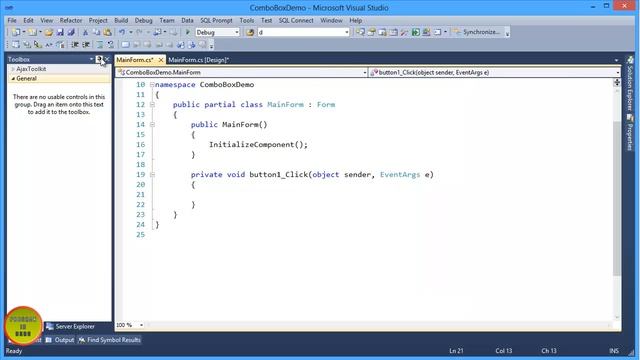Open the Tools menu
Image resolution: width=640 pixels, height=360 pixels.
click(x=247, y=20)
